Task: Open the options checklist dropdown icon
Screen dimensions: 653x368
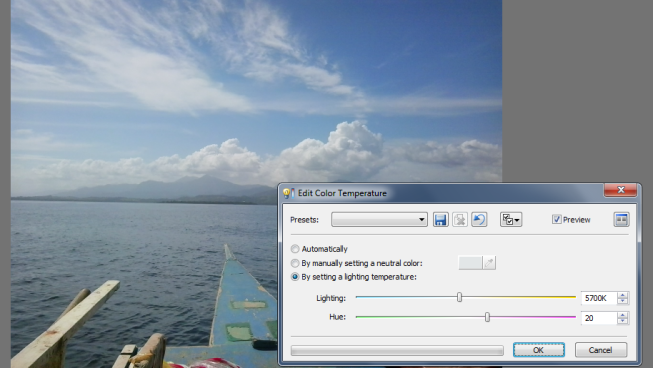Action: pyautogui.click(x=511, y=219)
